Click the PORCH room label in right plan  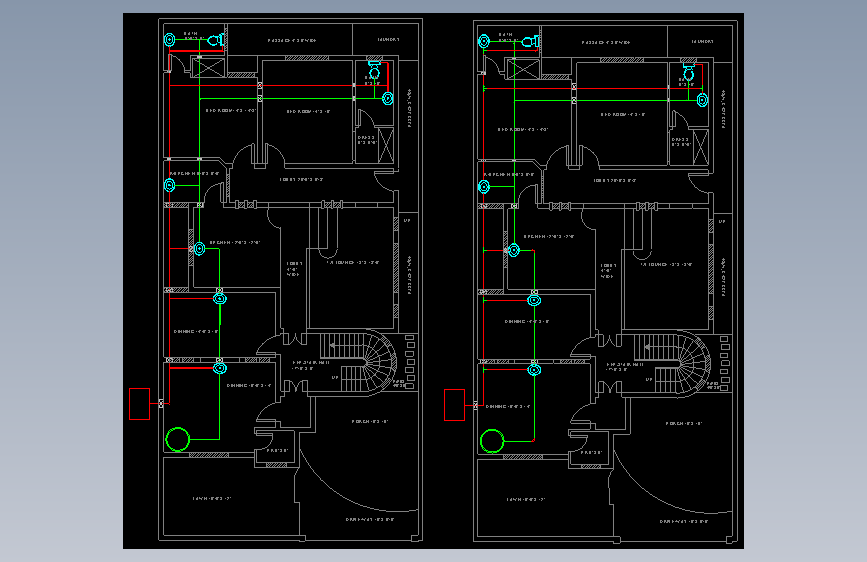(x=684, y=423)
